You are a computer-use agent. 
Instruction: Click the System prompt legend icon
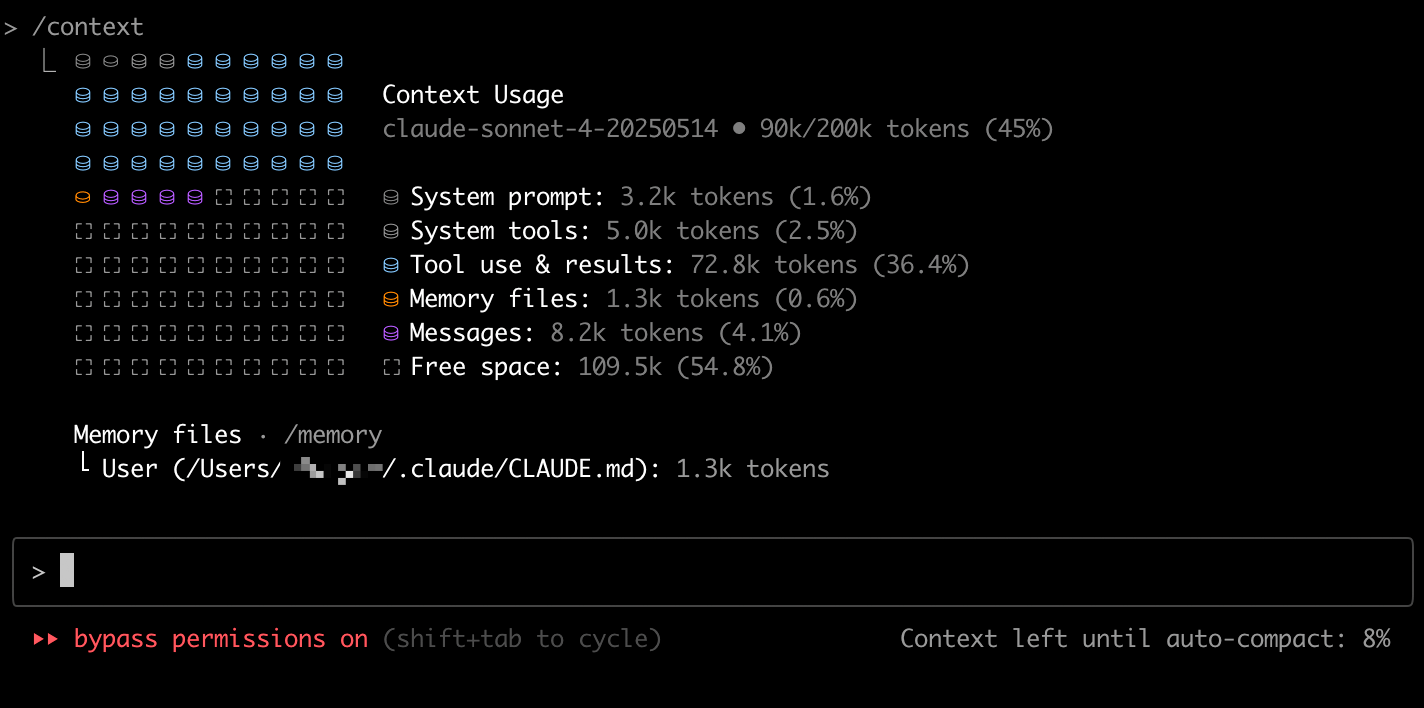[391, 197]
